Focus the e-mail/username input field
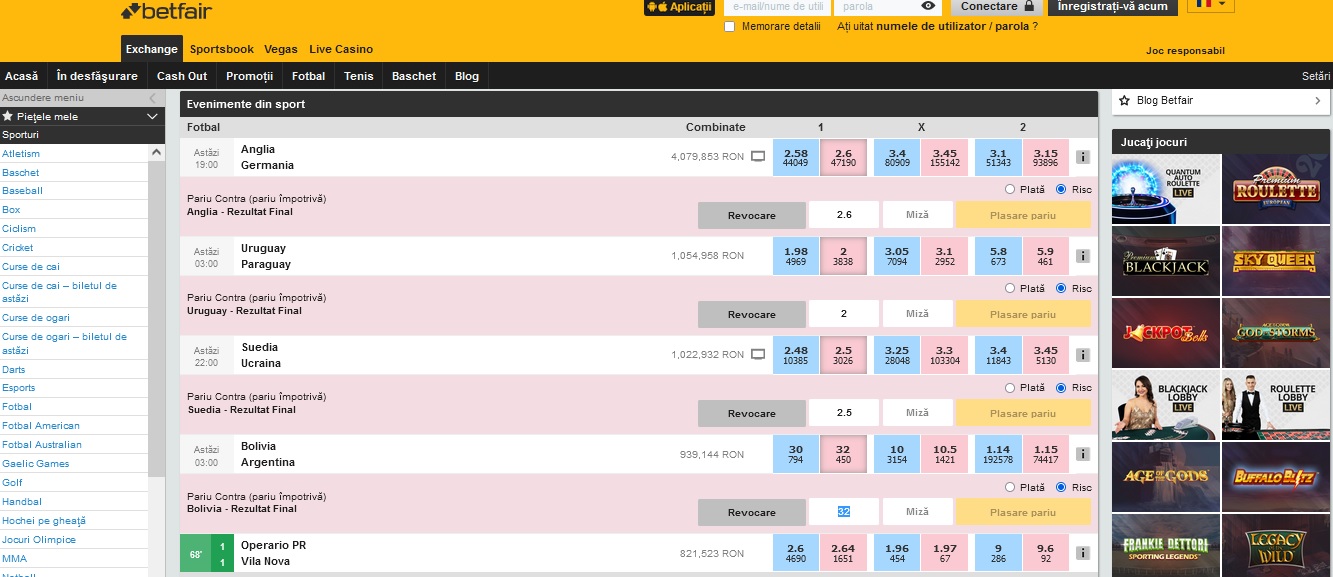Screen dimensions: 1333x577 [x=776, y=6]
